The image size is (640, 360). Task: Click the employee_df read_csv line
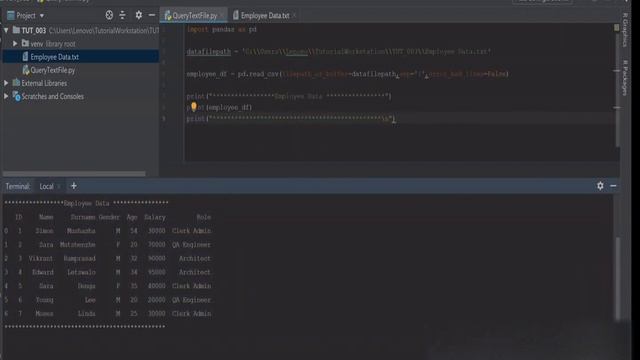(347, 74)
